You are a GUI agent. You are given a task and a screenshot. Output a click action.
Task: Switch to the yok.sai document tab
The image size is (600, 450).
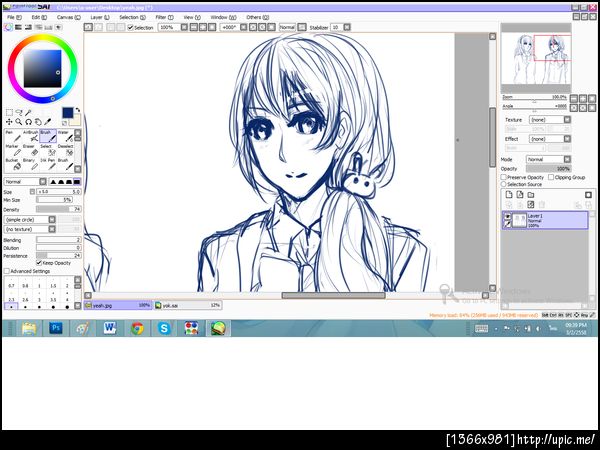[x=188, y=305]
